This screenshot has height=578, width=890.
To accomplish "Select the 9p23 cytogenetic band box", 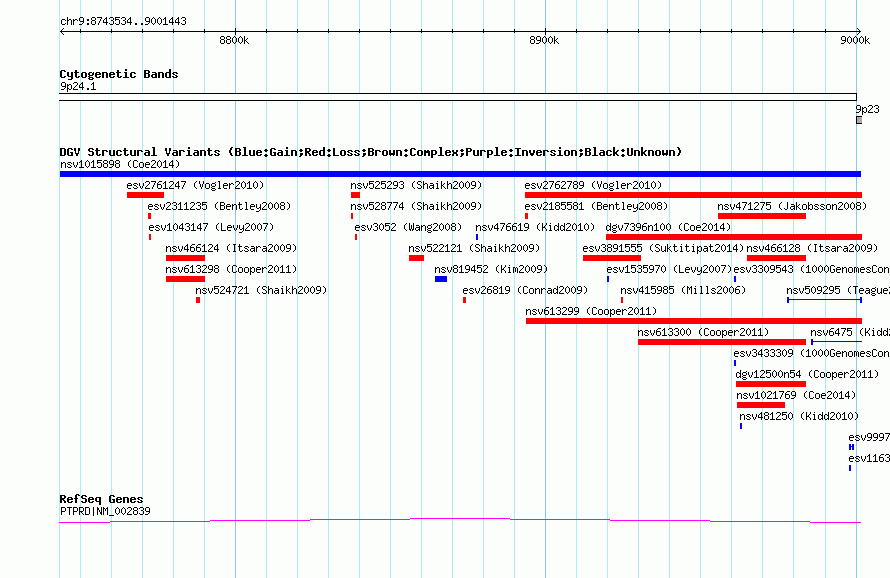I will 859,120.
